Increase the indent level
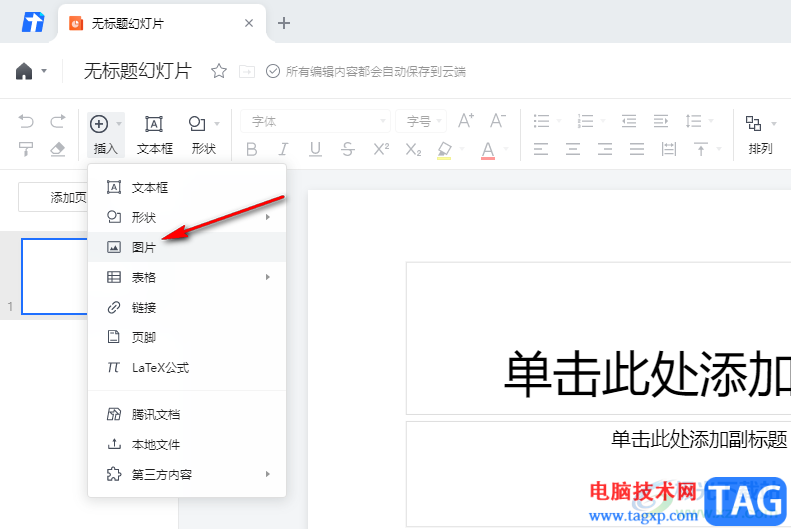This screenshot has width=791, height=529. [x=661, y=121]
